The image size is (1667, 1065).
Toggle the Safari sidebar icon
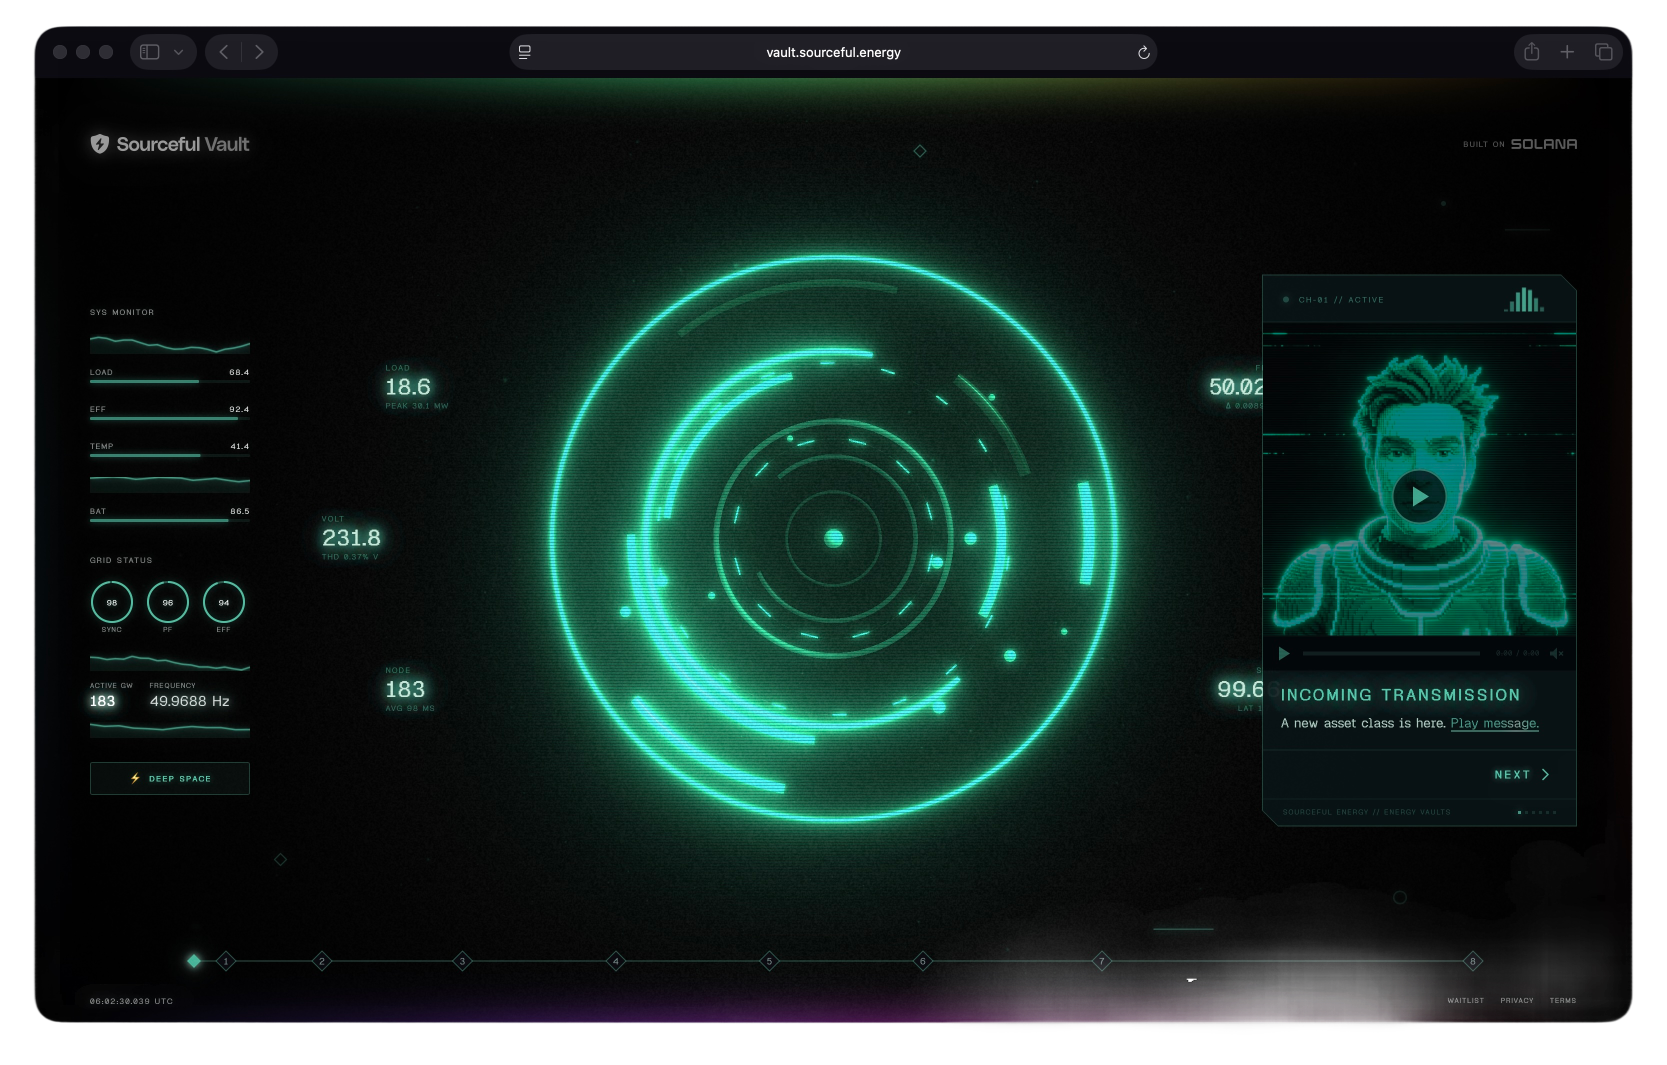click(x=150, y=52)
